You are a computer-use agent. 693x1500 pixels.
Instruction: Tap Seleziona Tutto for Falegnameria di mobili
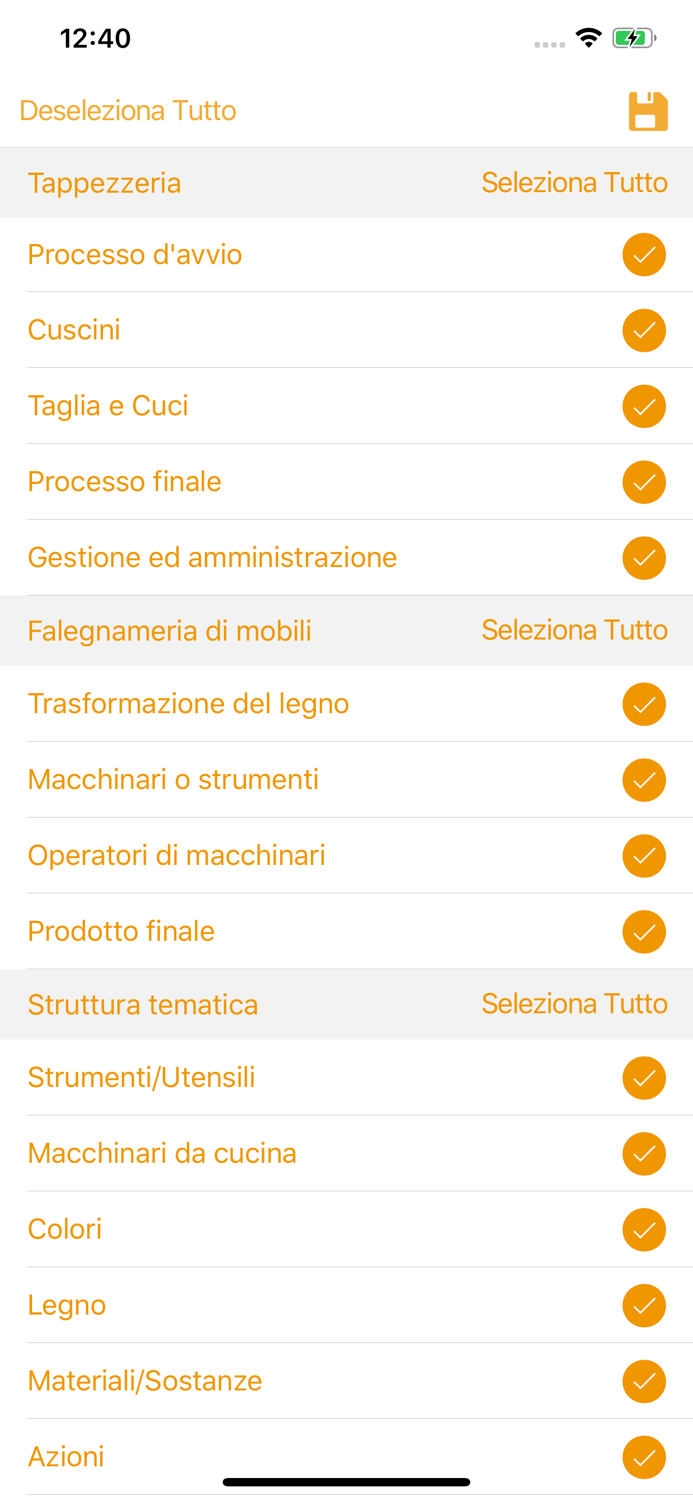(x=575, y=630)
